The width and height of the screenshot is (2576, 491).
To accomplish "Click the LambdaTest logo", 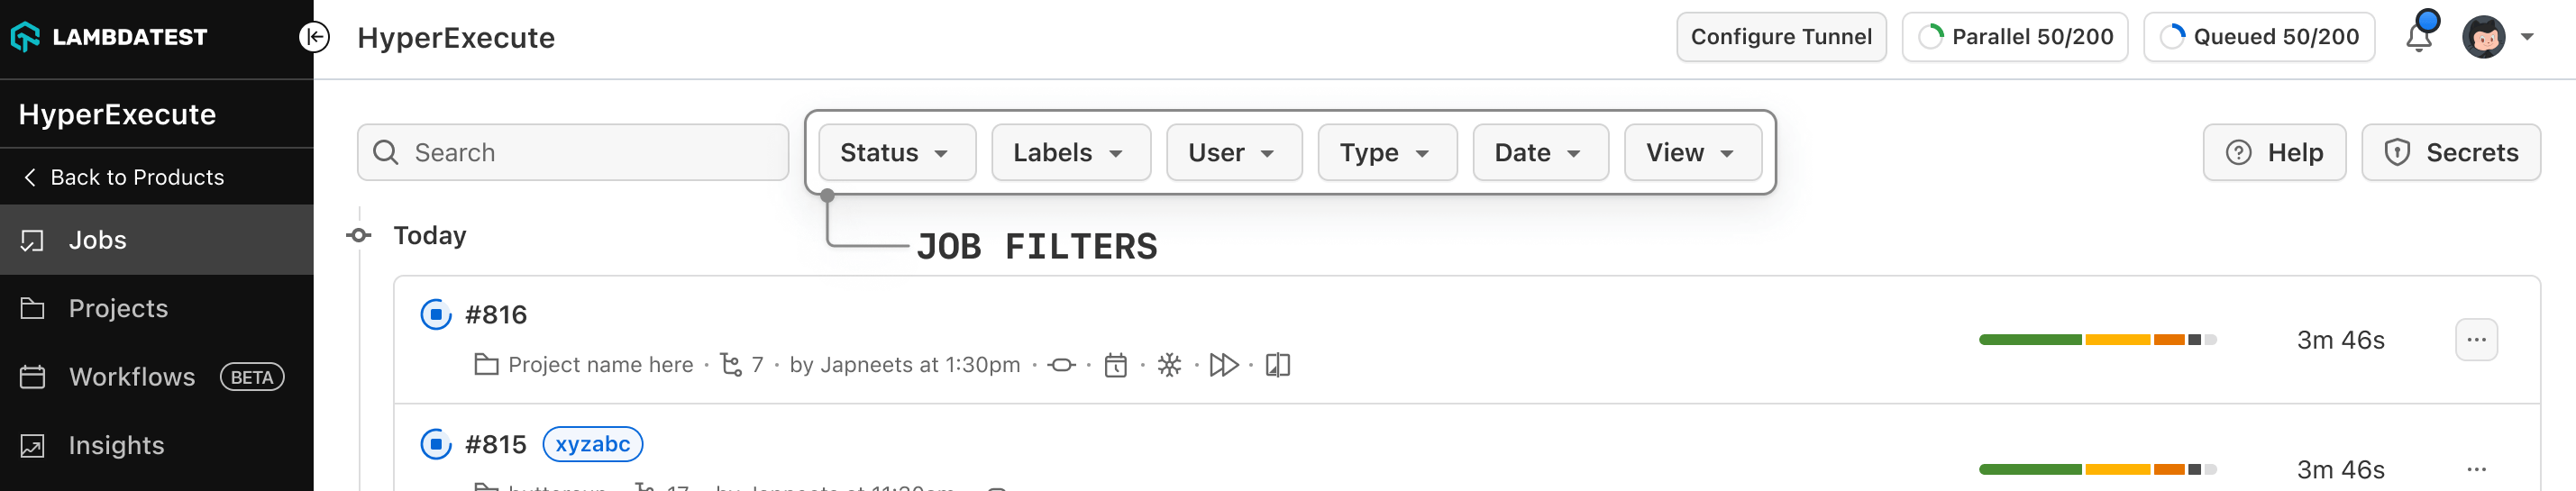I will [x=109, y=37].
